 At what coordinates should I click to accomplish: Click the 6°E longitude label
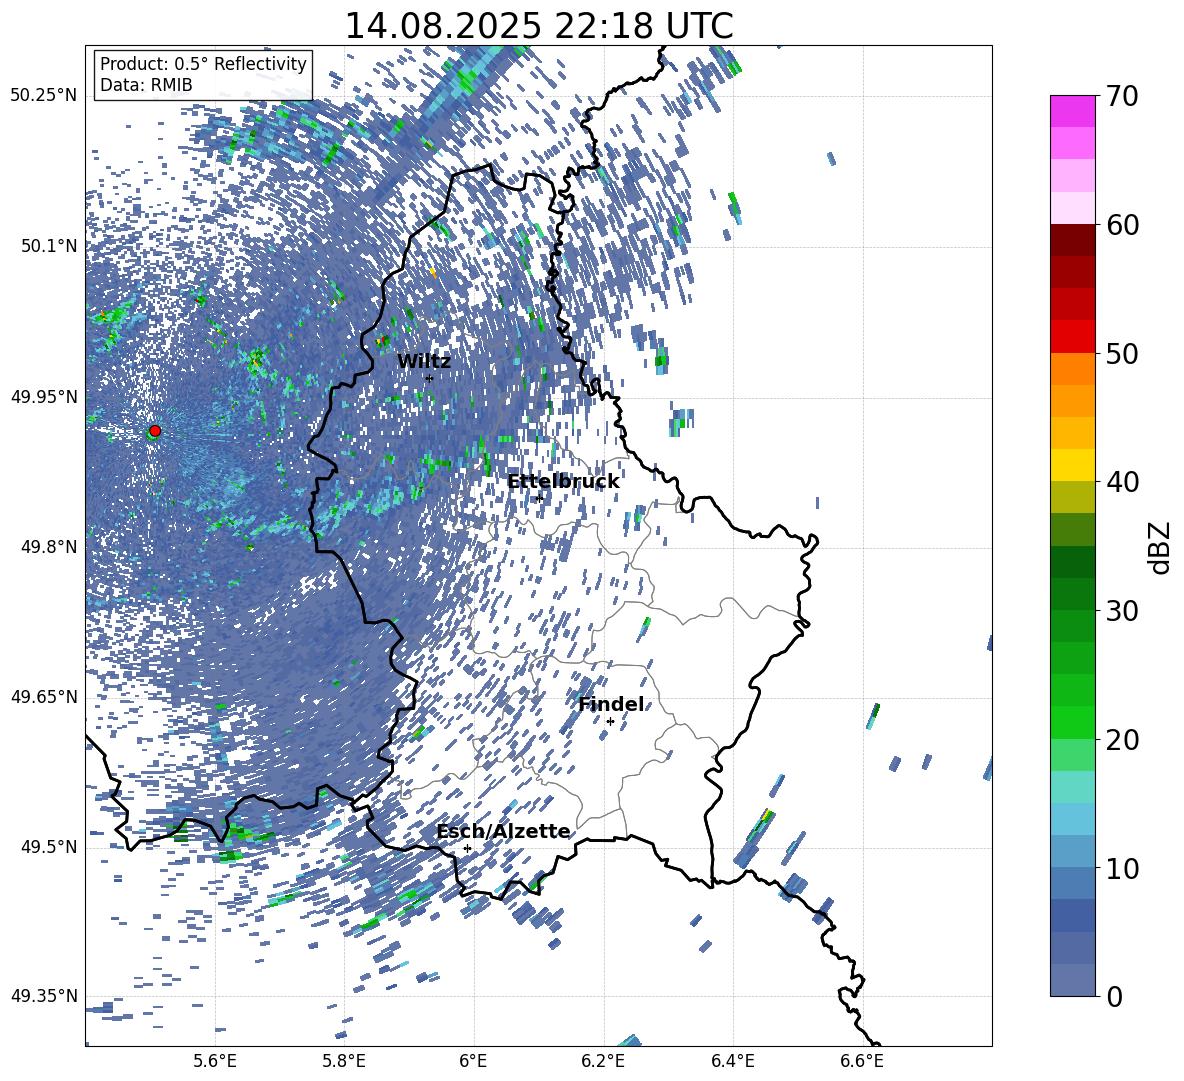point(473,1061)
